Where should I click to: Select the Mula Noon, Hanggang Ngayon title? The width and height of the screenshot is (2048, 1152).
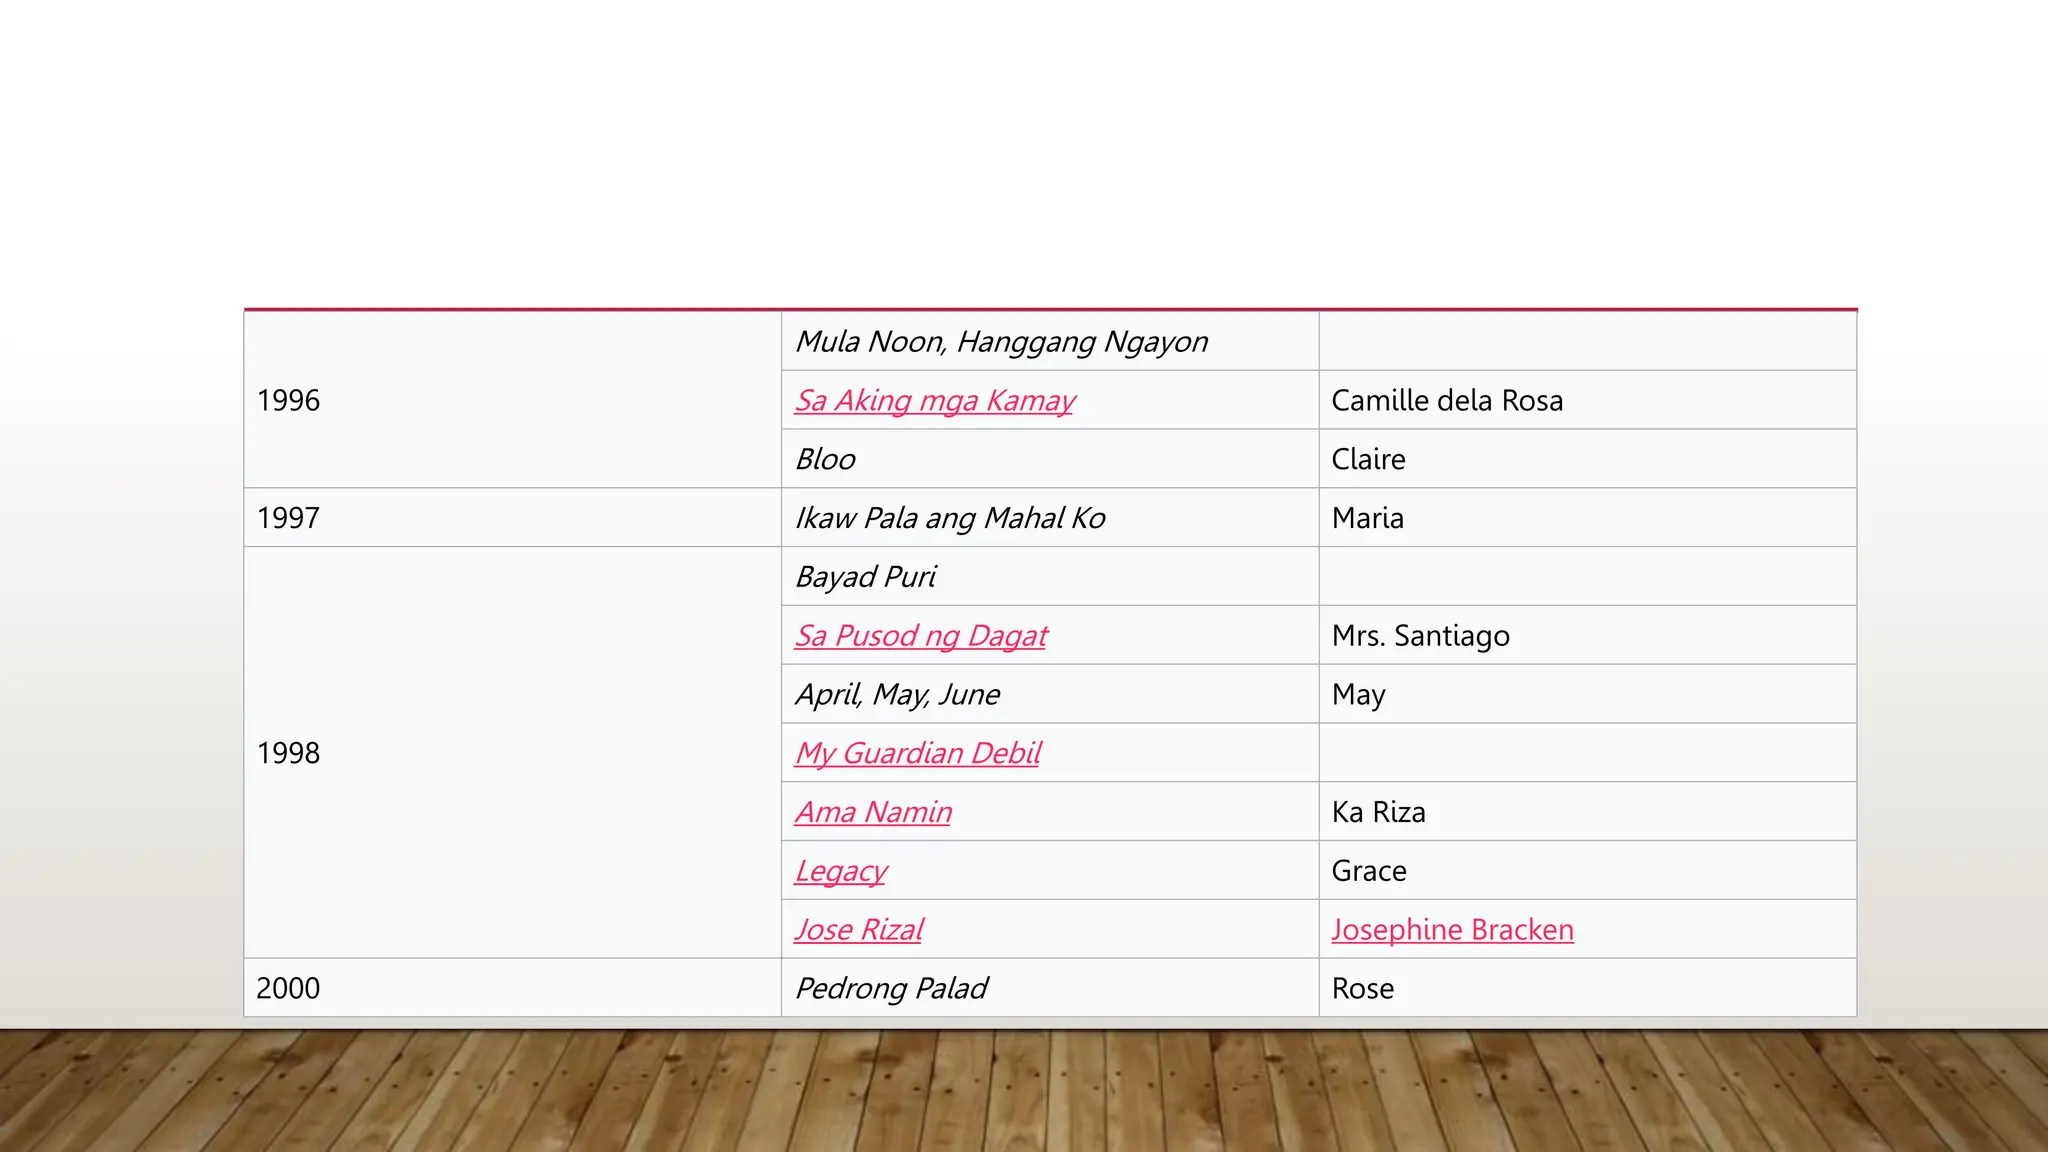click(x=1001, y=342)
